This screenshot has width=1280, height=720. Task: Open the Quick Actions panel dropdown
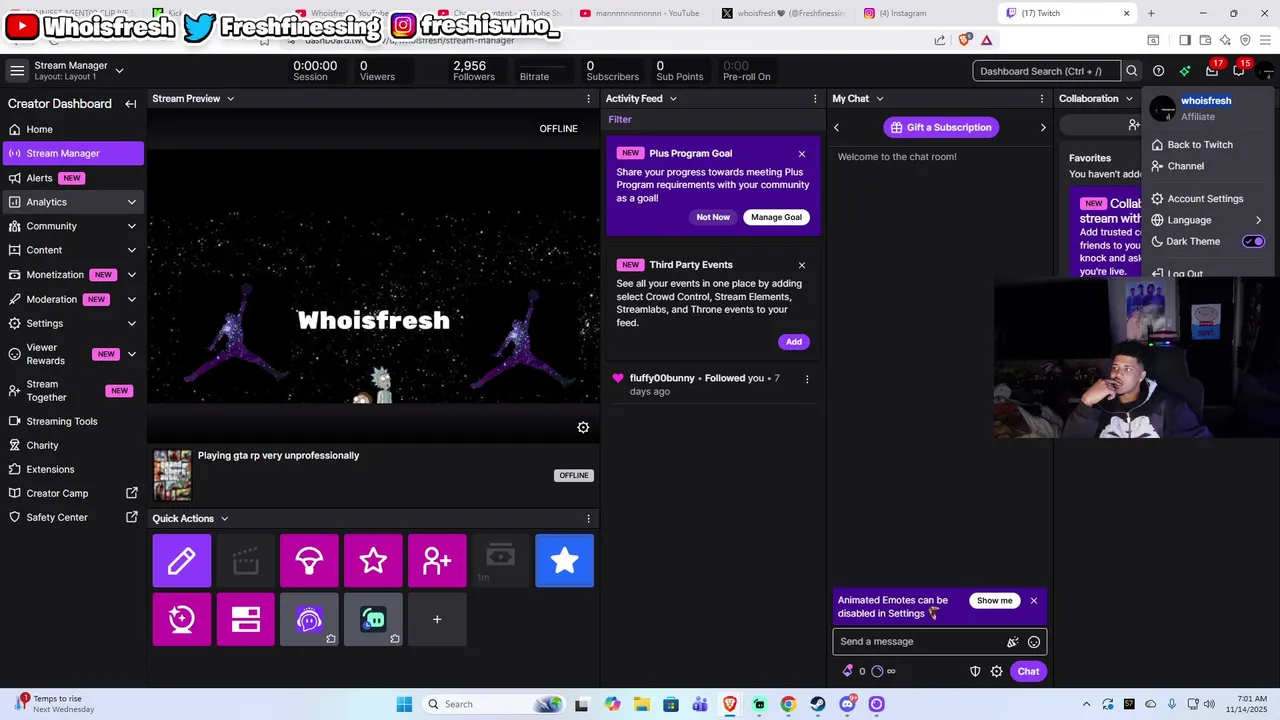pos(224,519)
